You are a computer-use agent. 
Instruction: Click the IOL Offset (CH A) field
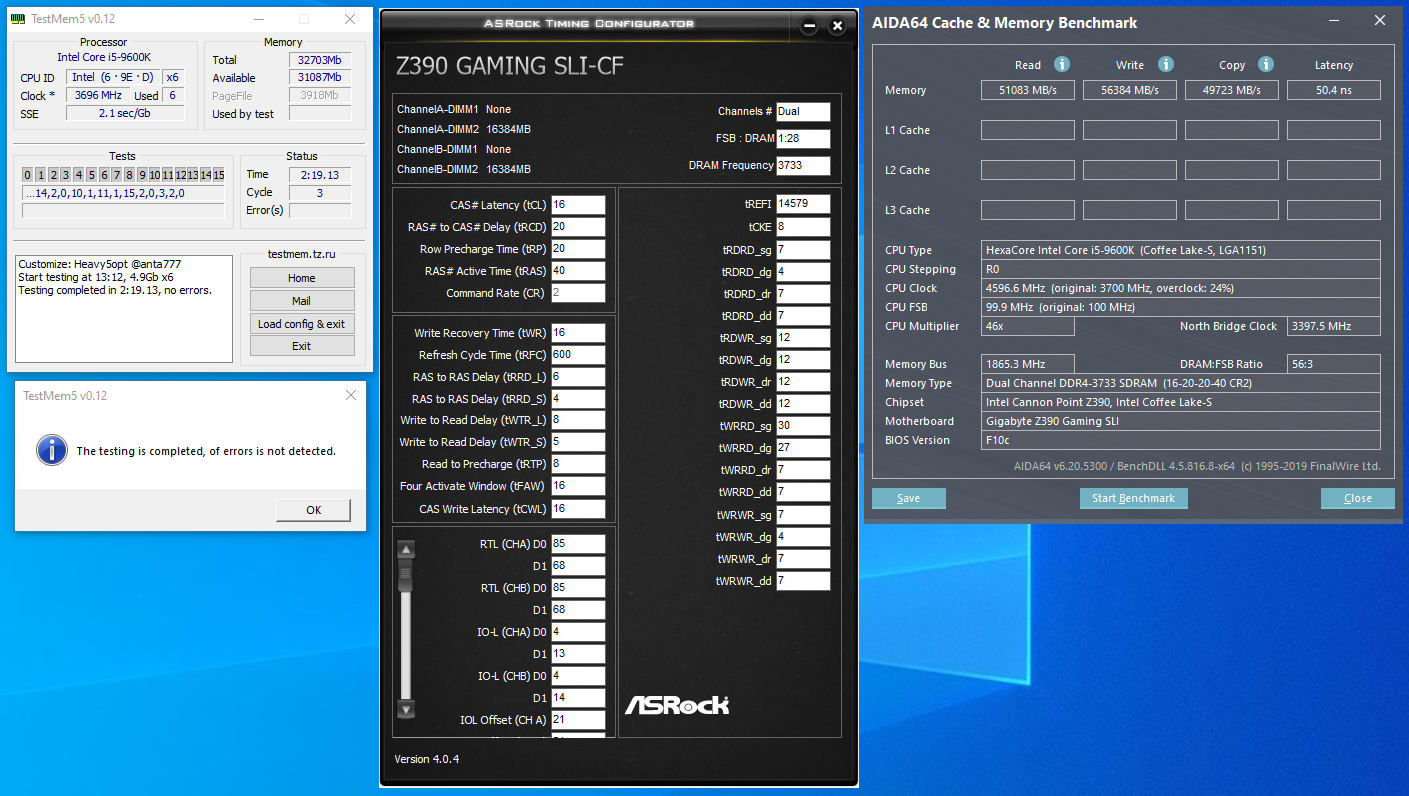pyautogui.click(x=578, y=720)
